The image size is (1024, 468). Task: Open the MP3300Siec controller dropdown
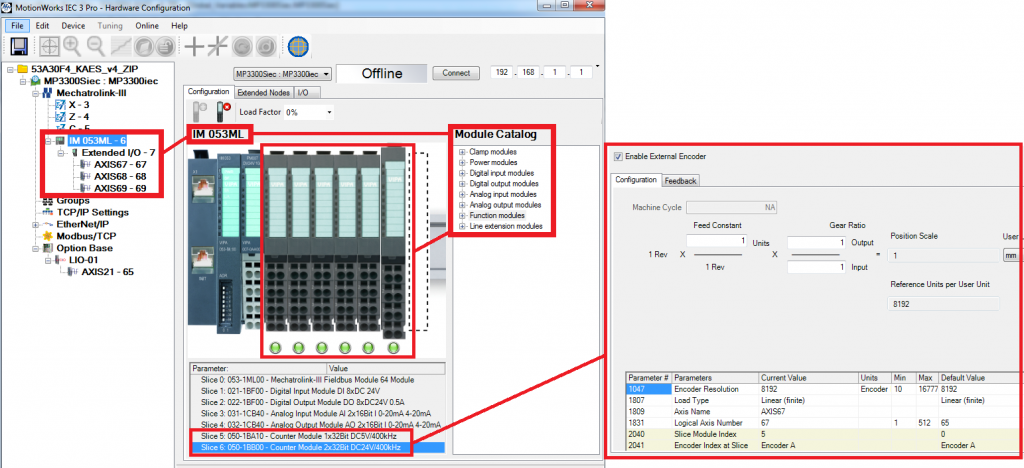pyautogui.click(x=327, y=74)
